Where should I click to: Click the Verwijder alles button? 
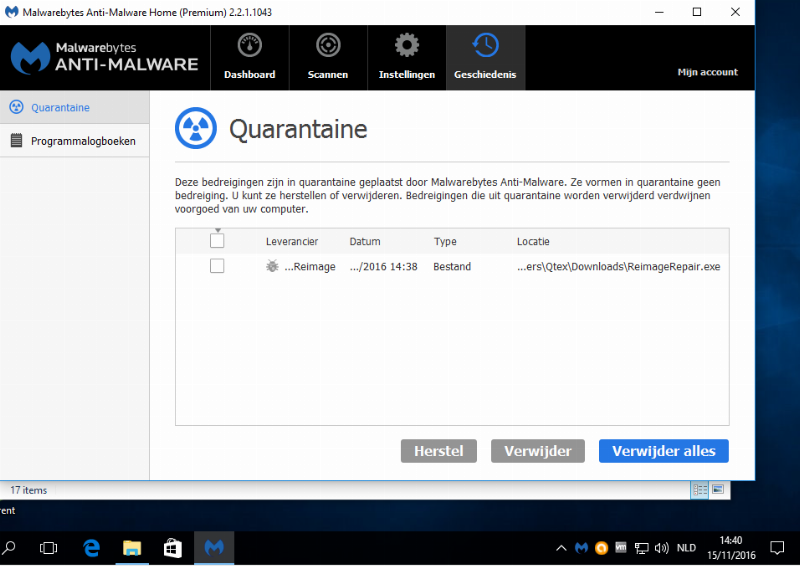coord(664,451)
